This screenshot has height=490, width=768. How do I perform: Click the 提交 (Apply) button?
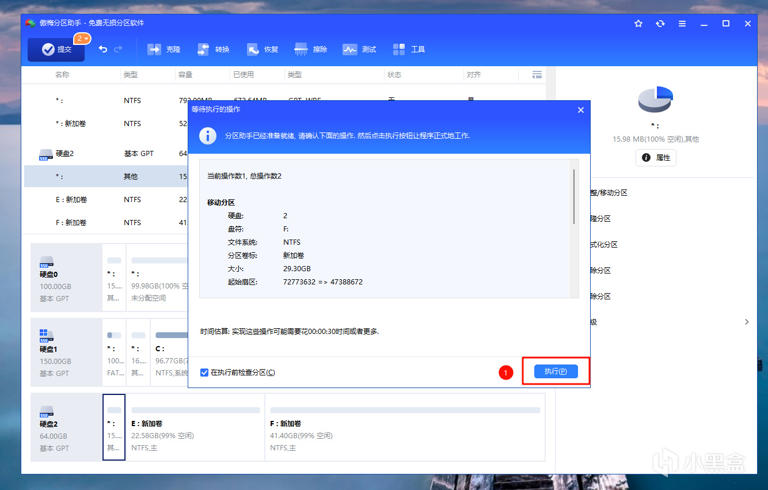tap(56, 49)
